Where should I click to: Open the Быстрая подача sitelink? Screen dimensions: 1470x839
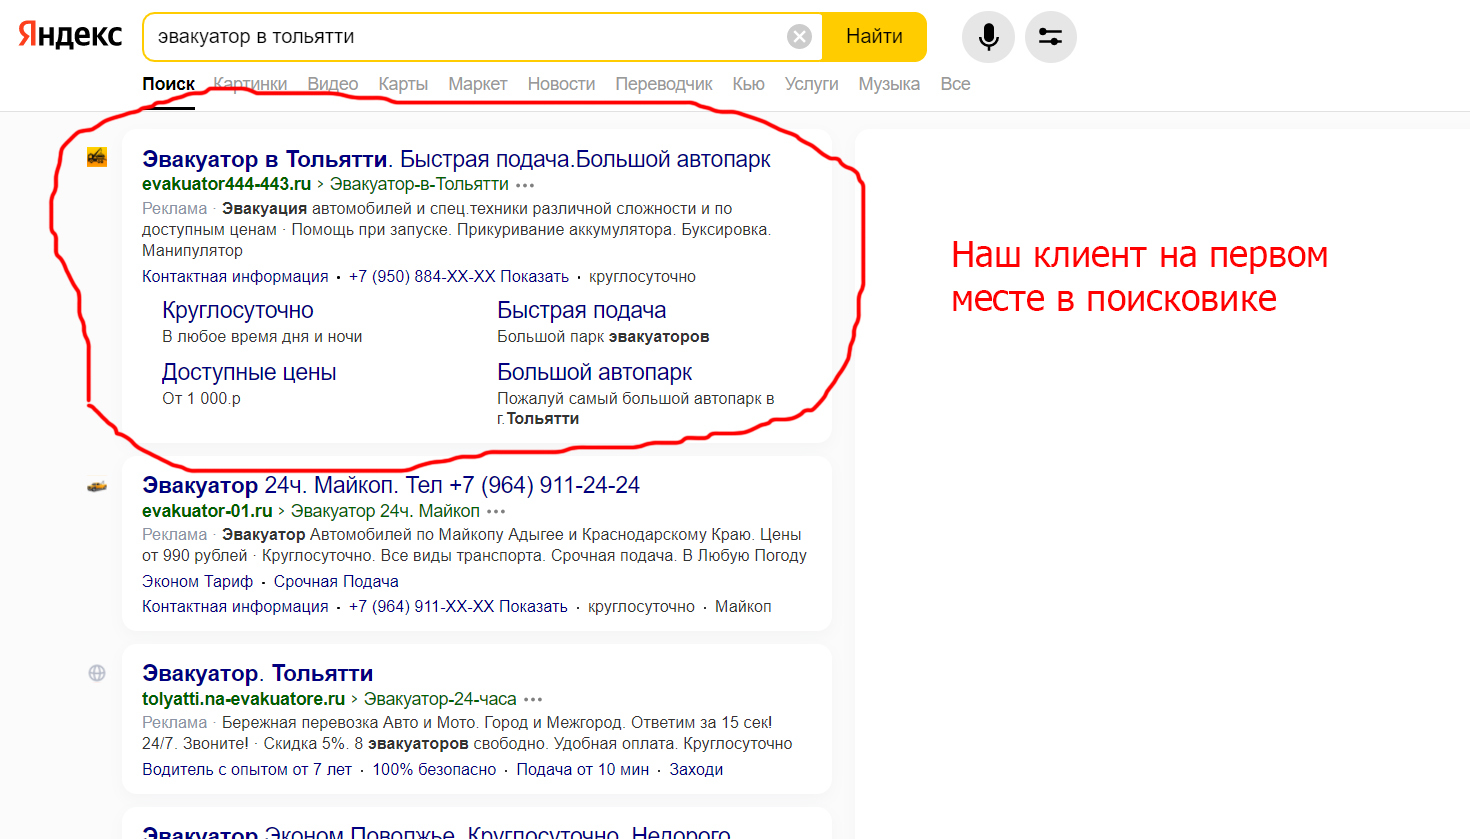(581, 310)
